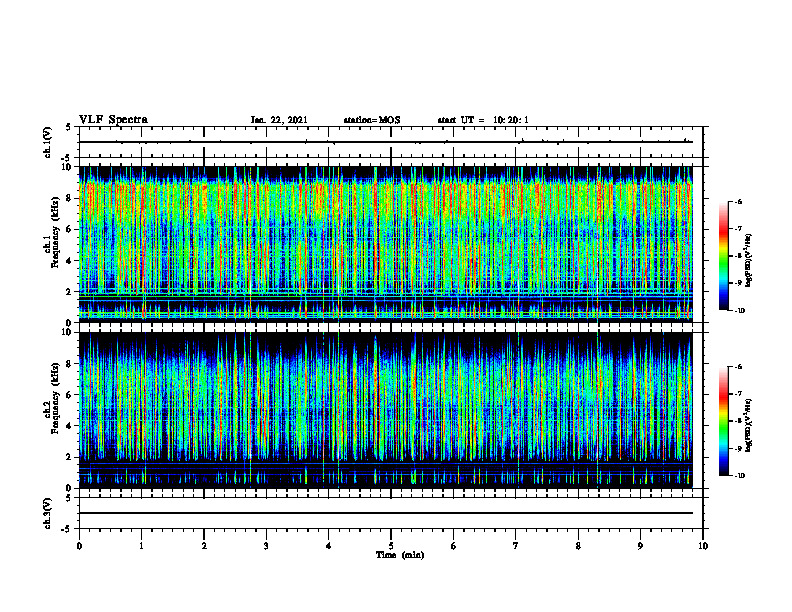
Task: Click the ch.1(V) panel "5" tick label
Action: 69,128
